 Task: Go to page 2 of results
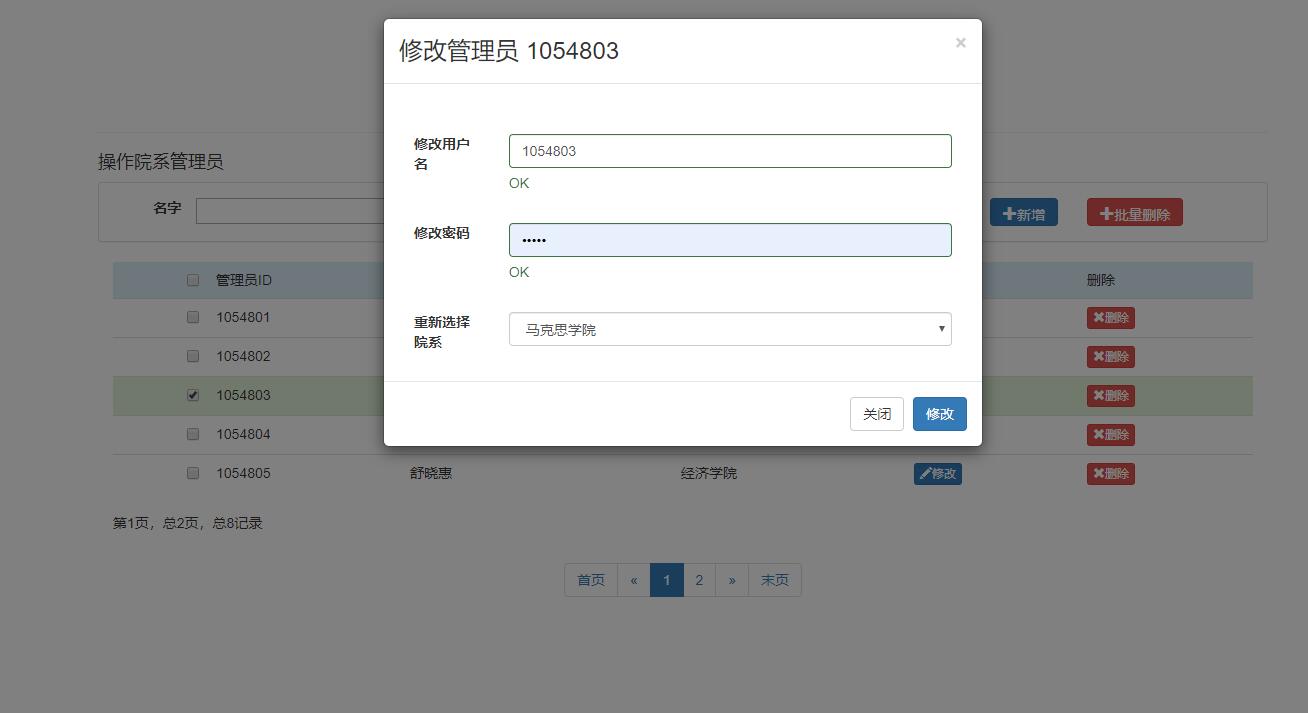tap(699, 579)
